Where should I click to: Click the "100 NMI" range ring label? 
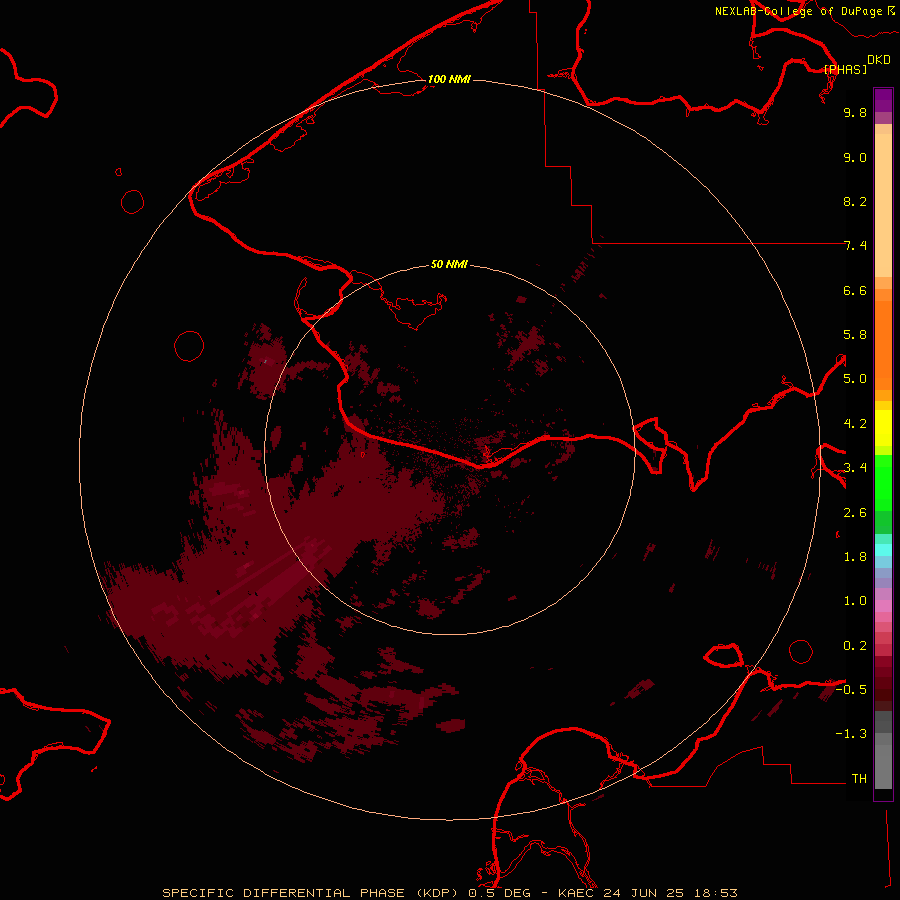tap(449, 79)
